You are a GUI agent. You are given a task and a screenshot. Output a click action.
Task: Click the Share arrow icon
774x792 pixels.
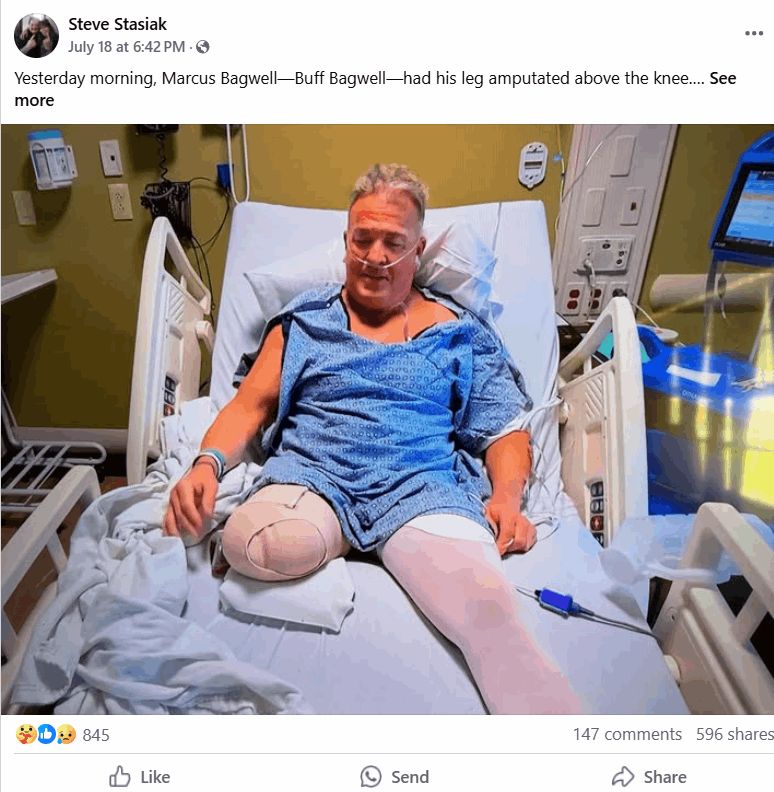point(623,776)
